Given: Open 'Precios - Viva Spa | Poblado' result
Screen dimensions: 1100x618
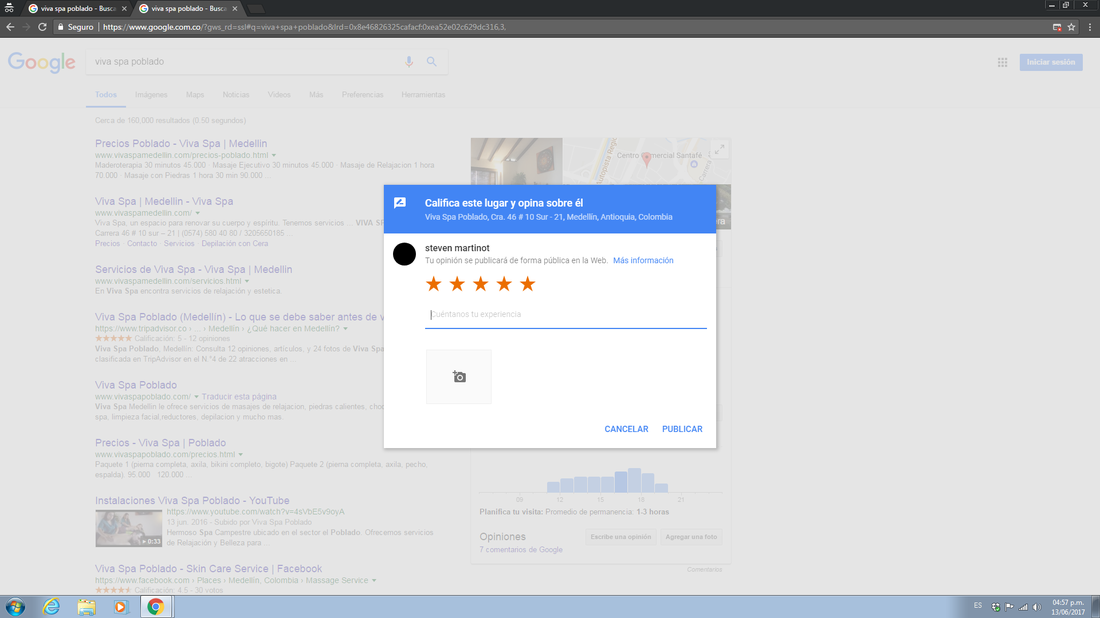Looking at the screenshot, I should point(161,443).
